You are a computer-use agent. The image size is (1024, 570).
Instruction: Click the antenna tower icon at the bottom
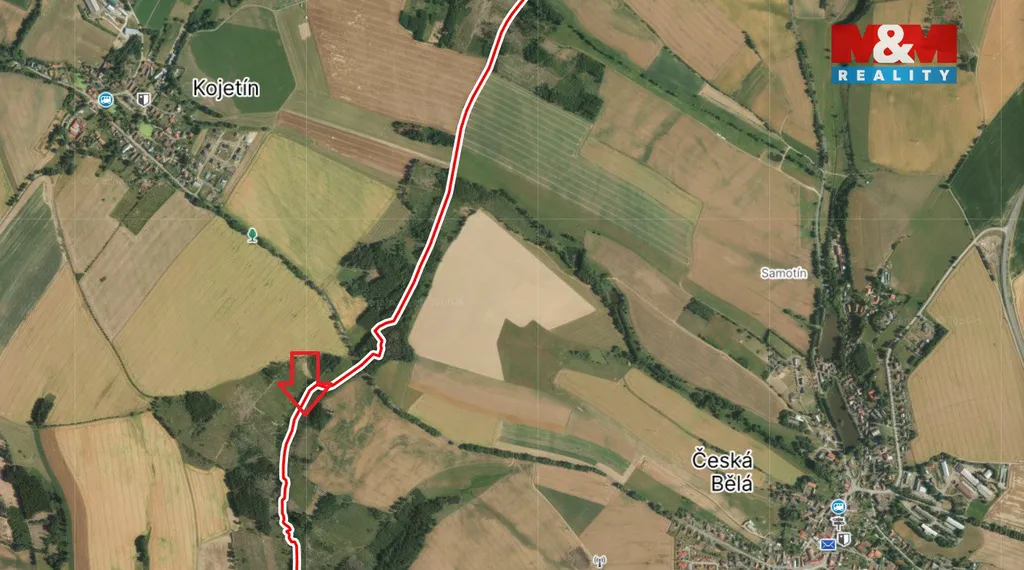(599, 561)
